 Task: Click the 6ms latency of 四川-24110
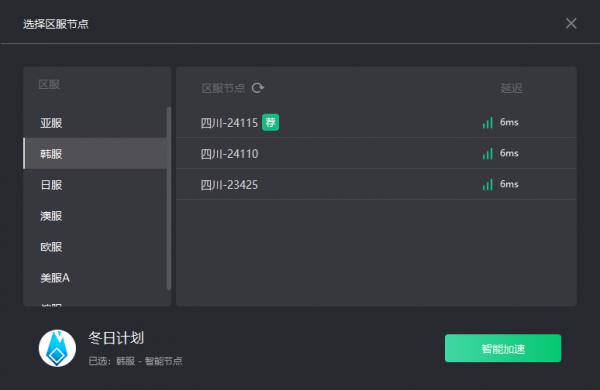point(509,153)
